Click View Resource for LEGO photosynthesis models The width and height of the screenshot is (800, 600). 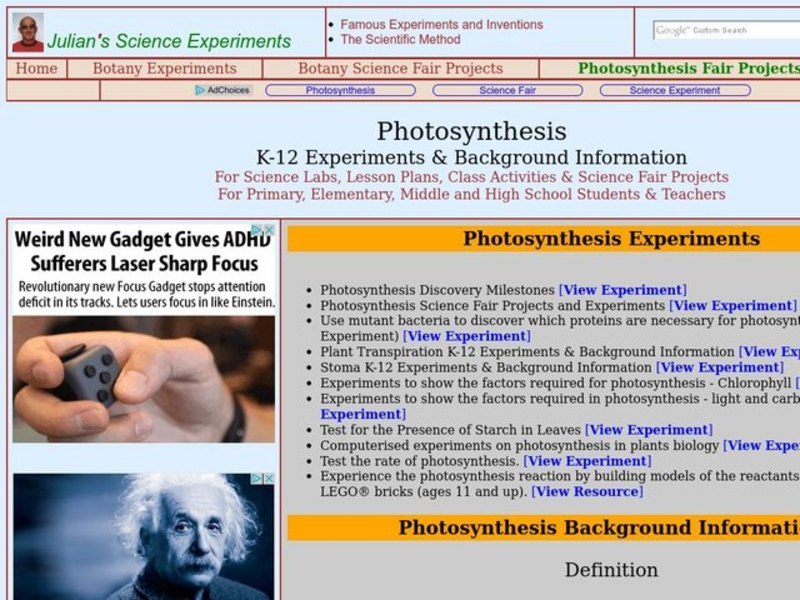[x=588, y=492]
